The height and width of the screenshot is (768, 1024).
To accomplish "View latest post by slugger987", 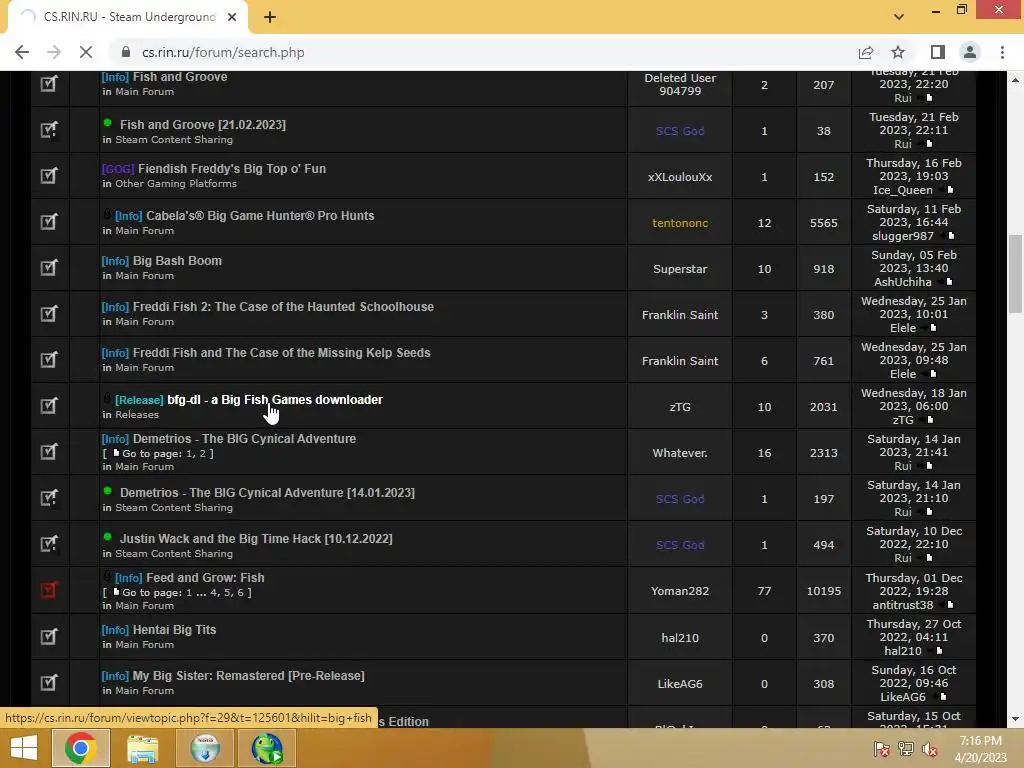I will pyautogui.click(x=952, y=236).
